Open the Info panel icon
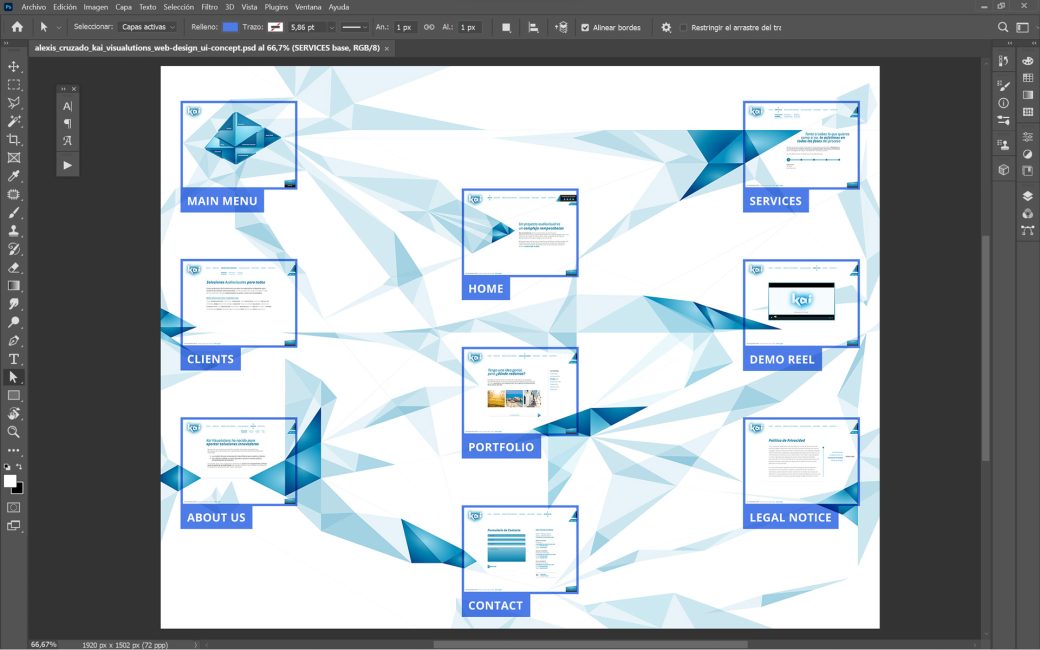This screenshot has width=1040, height=650. 1004,103
